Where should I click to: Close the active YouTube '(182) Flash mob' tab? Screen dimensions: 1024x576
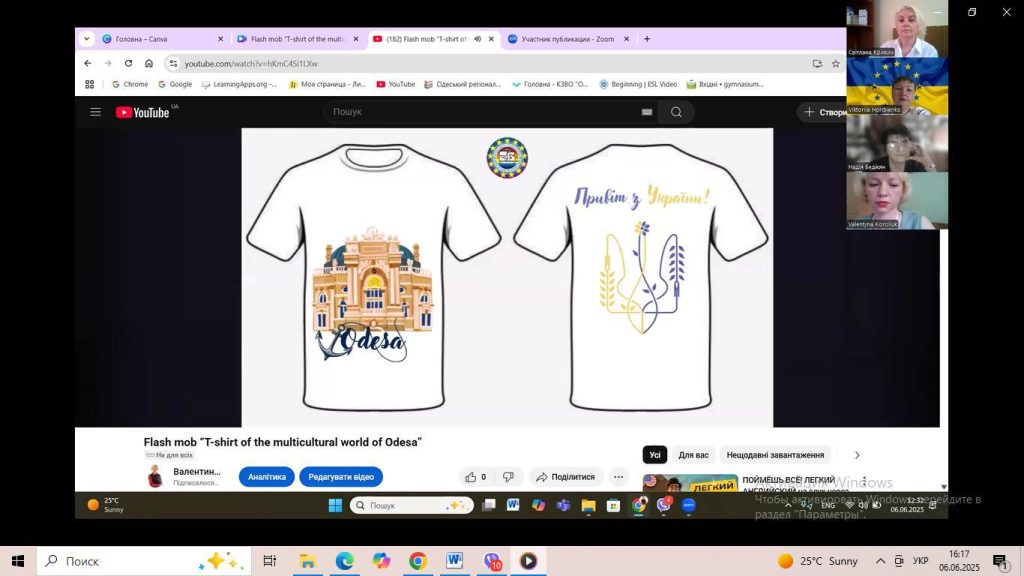491,39
